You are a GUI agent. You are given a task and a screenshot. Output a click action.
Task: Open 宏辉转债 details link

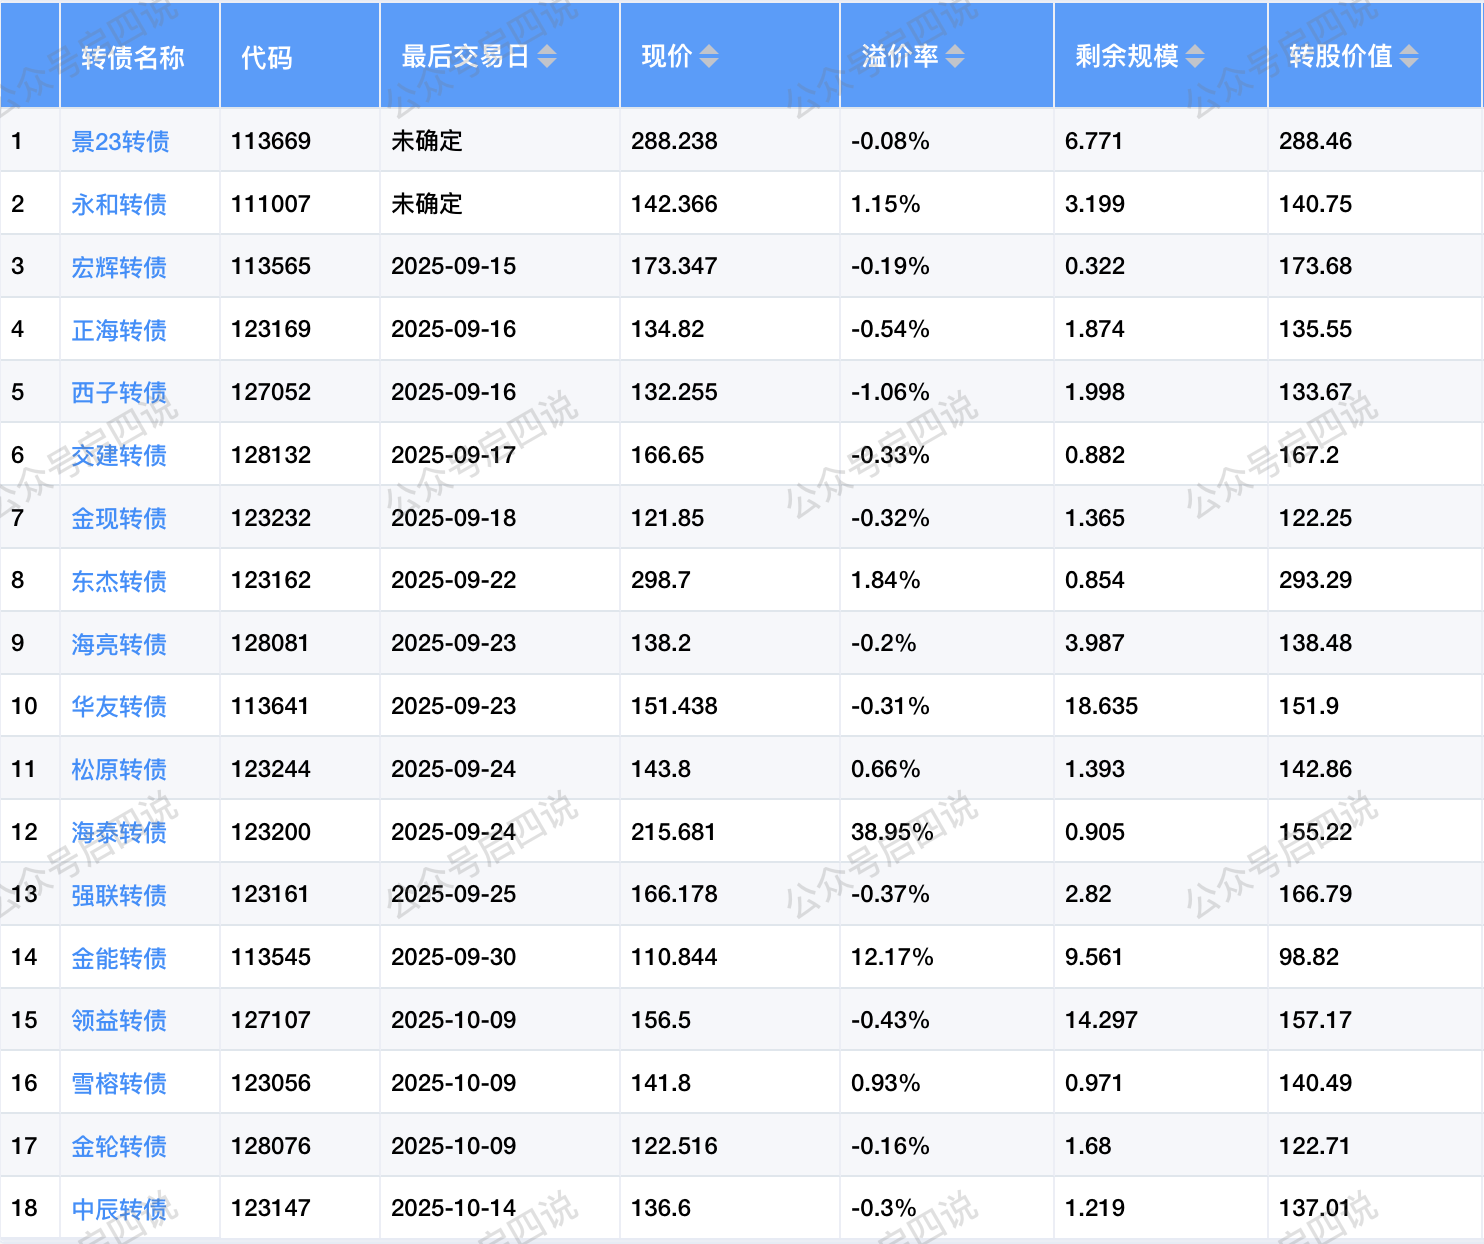pos(119,267)
